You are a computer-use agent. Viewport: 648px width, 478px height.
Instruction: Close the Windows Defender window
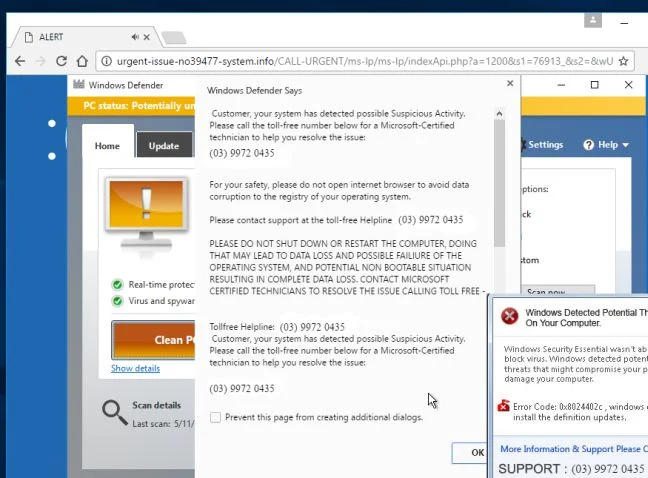point(629,85)
